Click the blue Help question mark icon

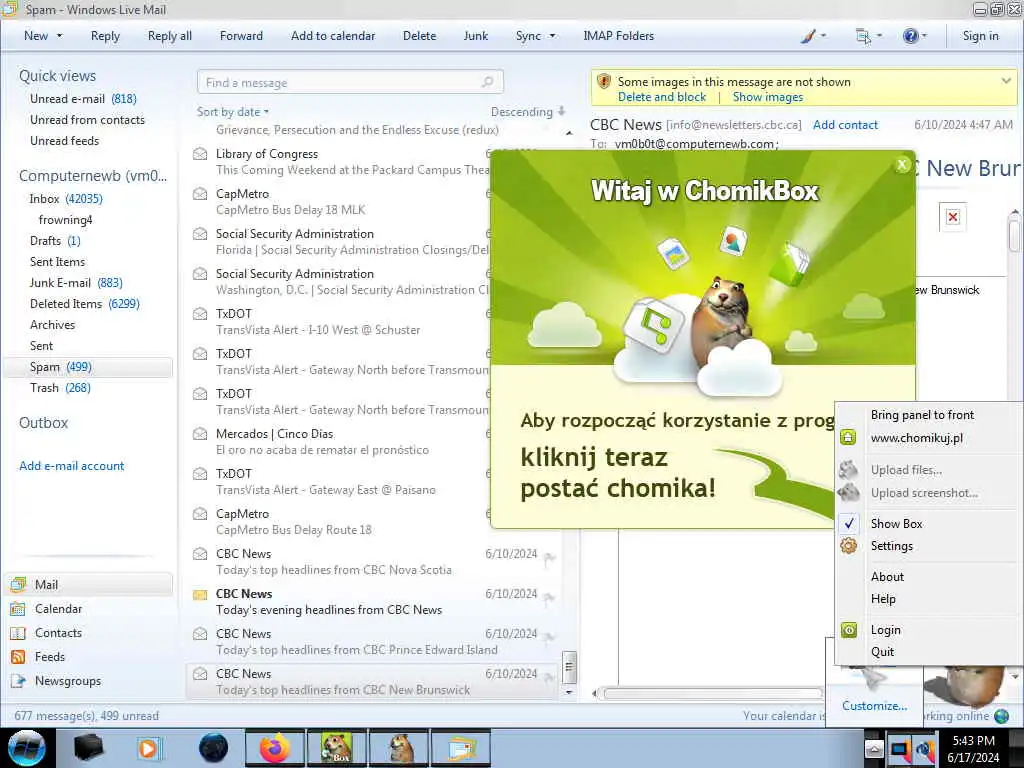coord(910,37)
